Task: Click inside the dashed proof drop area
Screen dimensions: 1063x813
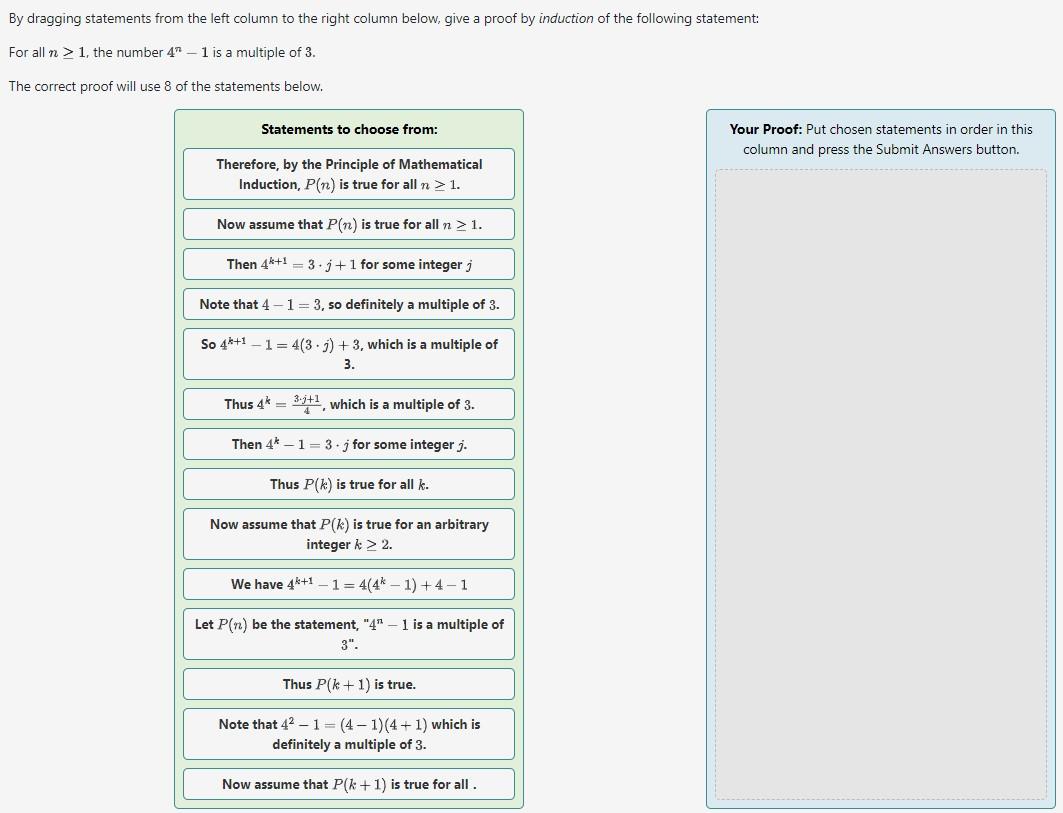Action: tap(882, 480)
